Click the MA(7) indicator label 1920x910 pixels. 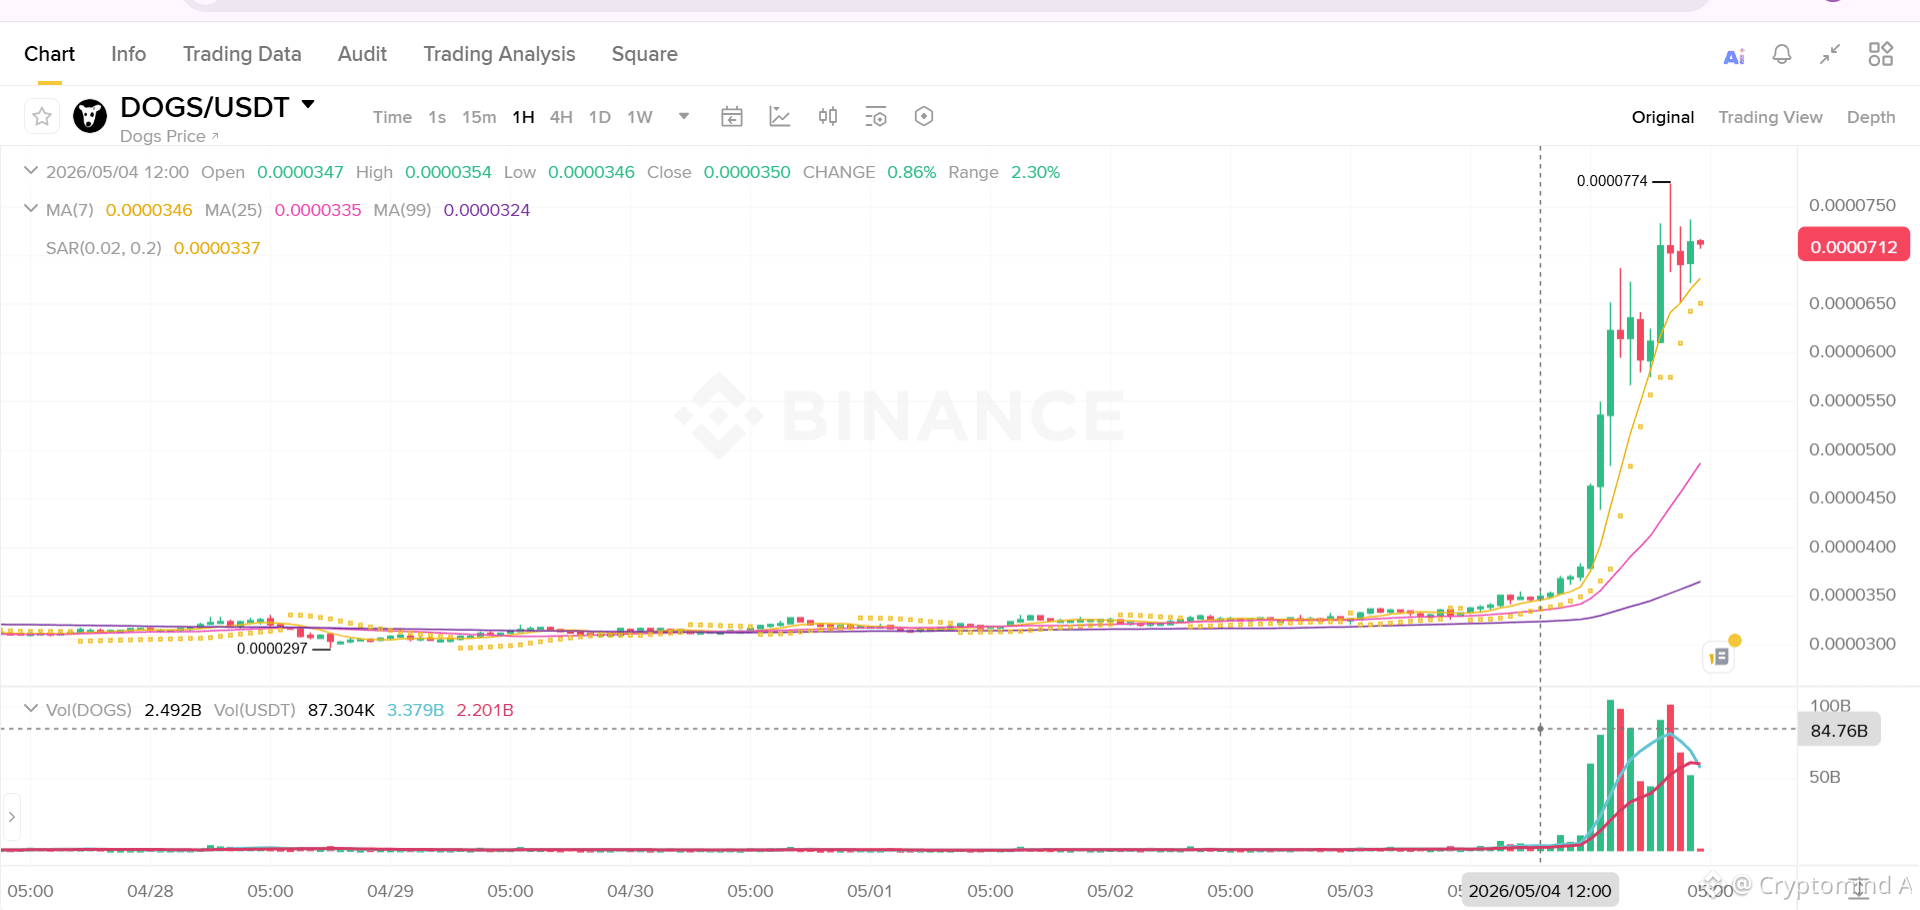coord(70,210)
